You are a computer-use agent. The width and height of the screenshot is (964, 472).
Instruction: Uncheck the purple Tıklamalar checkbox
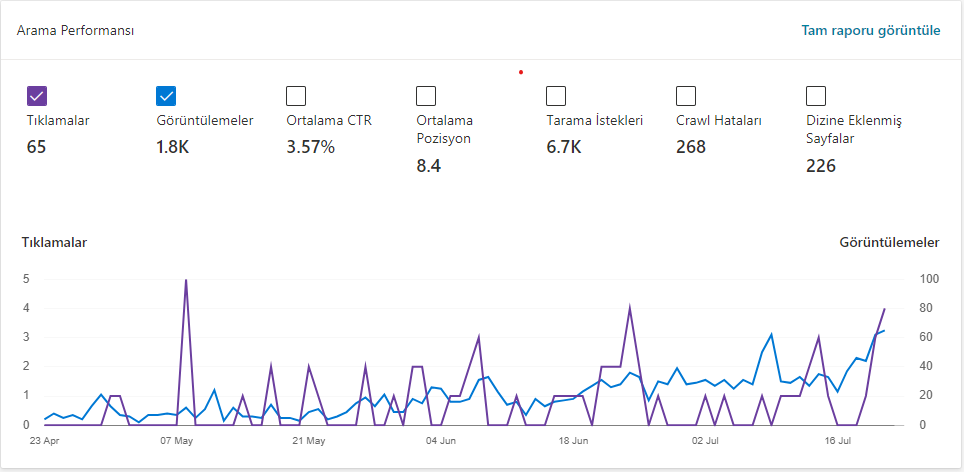coord(37,96)
